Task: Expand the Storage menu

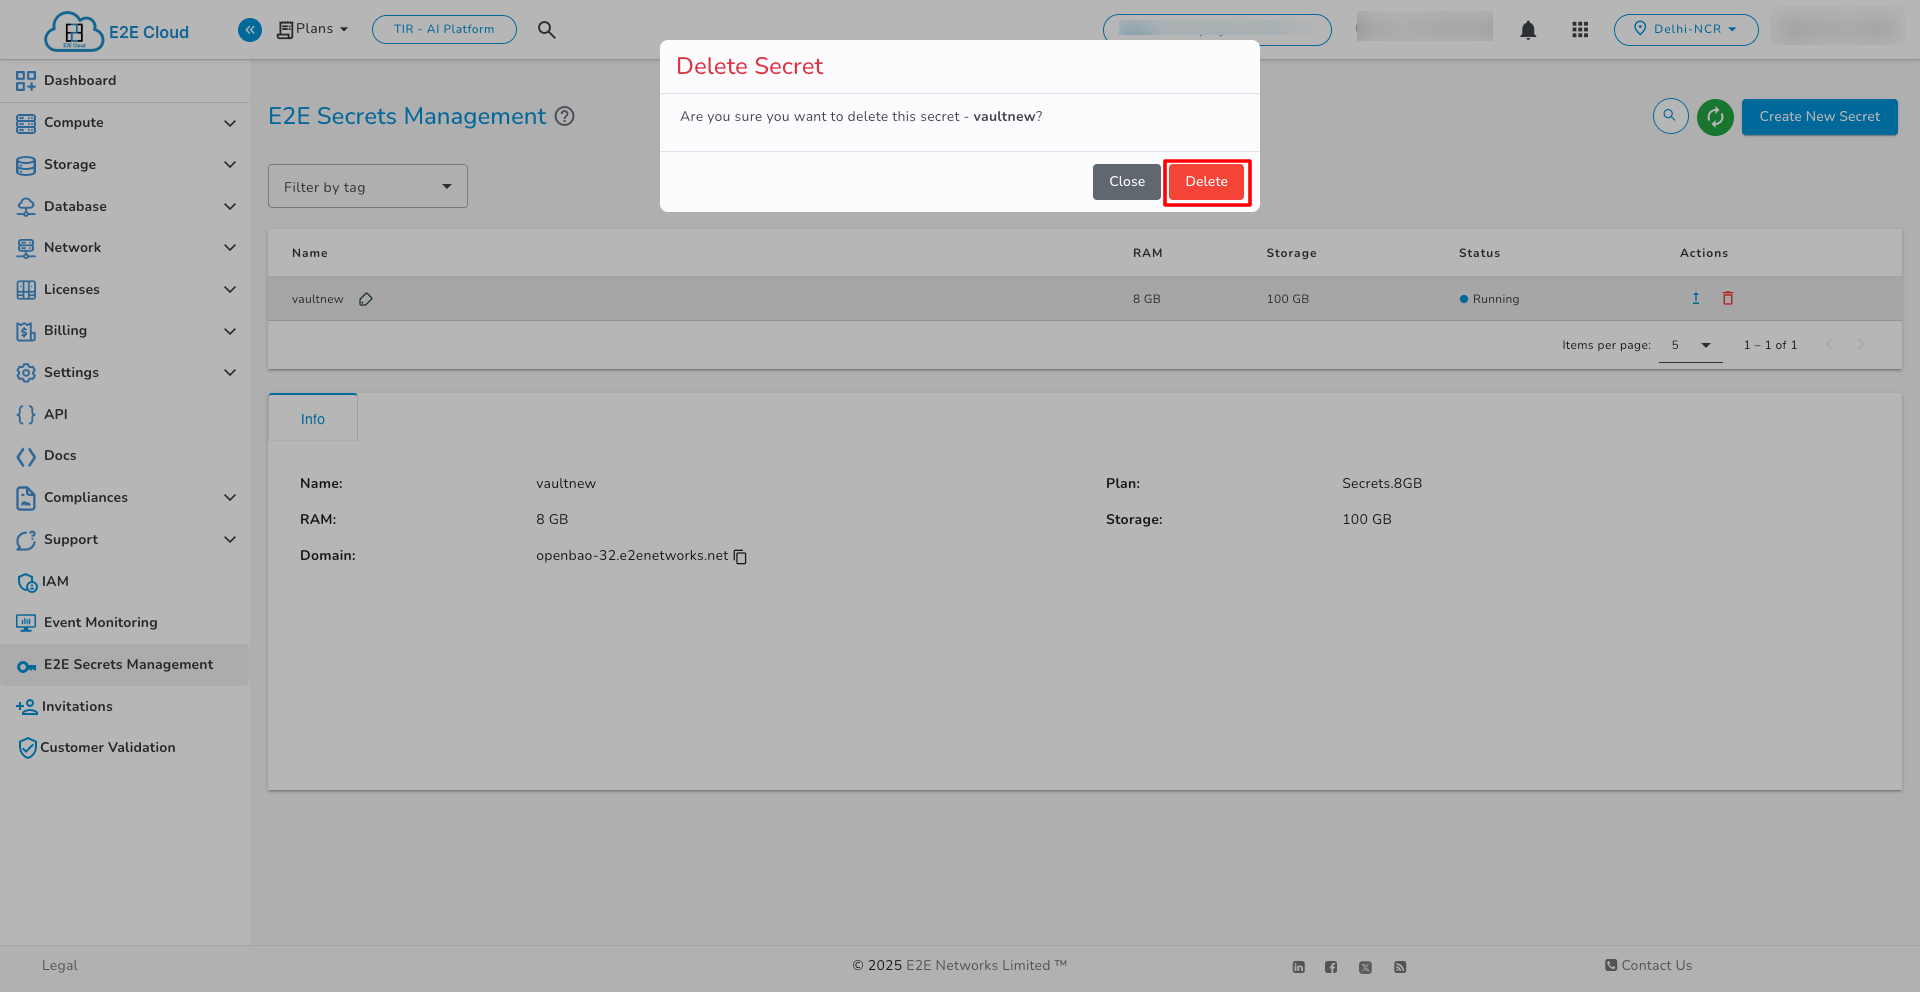Action: pyautogui.click(x=125, y=165)
